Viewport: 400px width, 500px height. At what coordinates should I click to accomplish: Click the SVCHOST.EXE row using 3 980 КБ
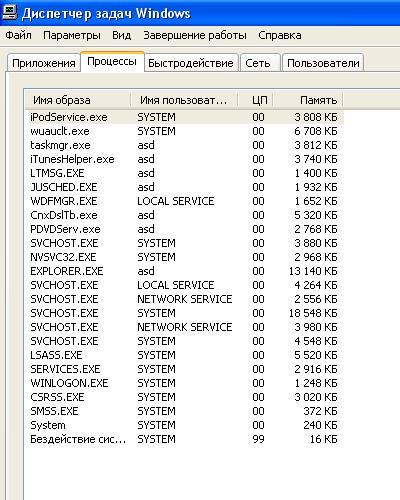(x=184, y=327)
